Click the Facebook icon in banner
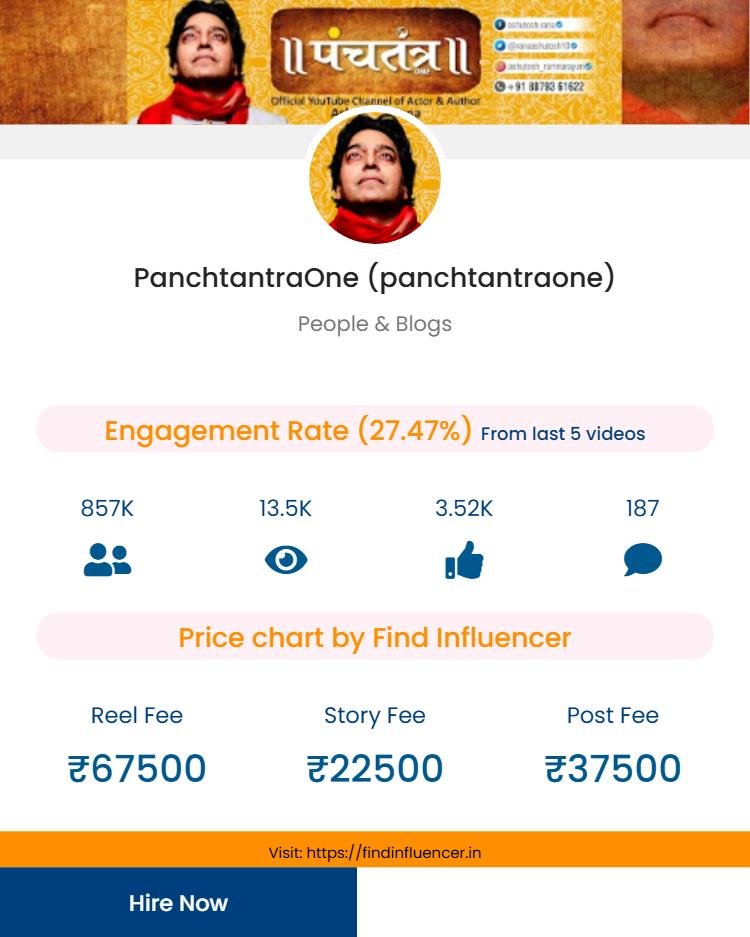750x937 pixels. pos(500,25)
